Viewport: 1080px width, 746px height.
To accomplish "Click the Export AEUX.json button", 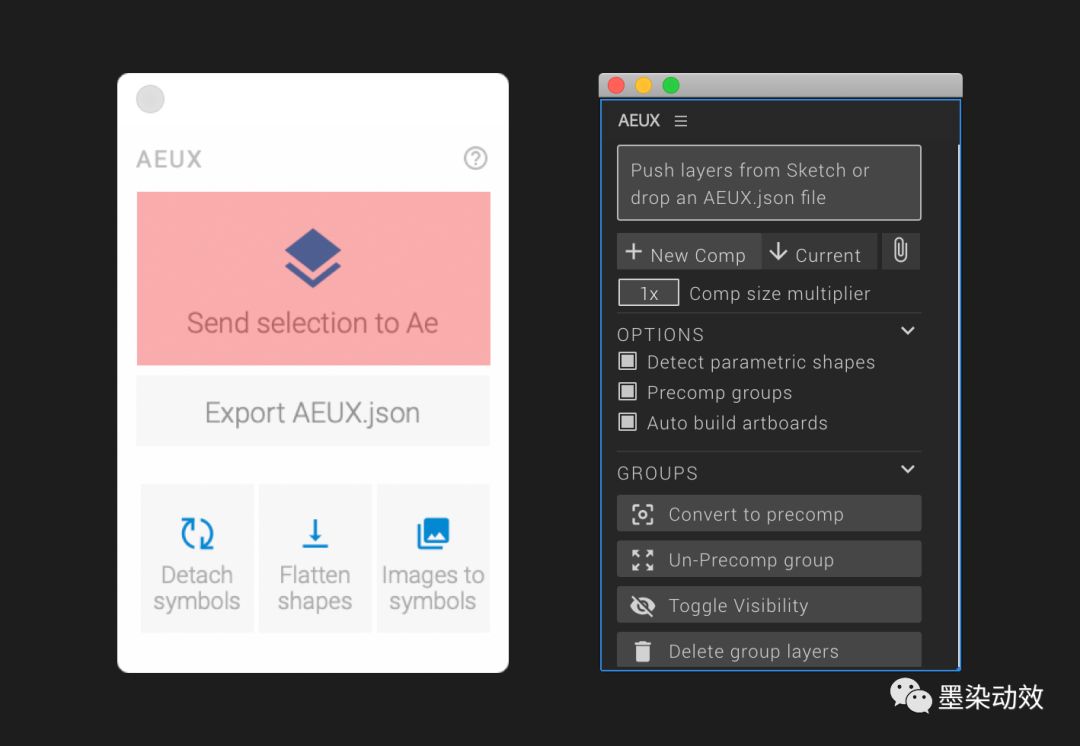I will tap(313, 411).
